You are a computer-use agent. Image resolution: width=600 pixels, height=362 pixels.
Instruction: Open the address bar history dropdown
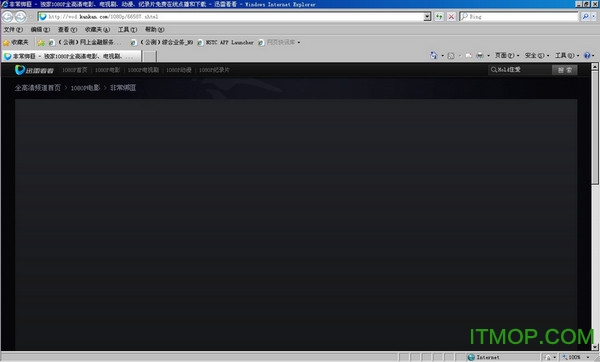tap(427, 17)
